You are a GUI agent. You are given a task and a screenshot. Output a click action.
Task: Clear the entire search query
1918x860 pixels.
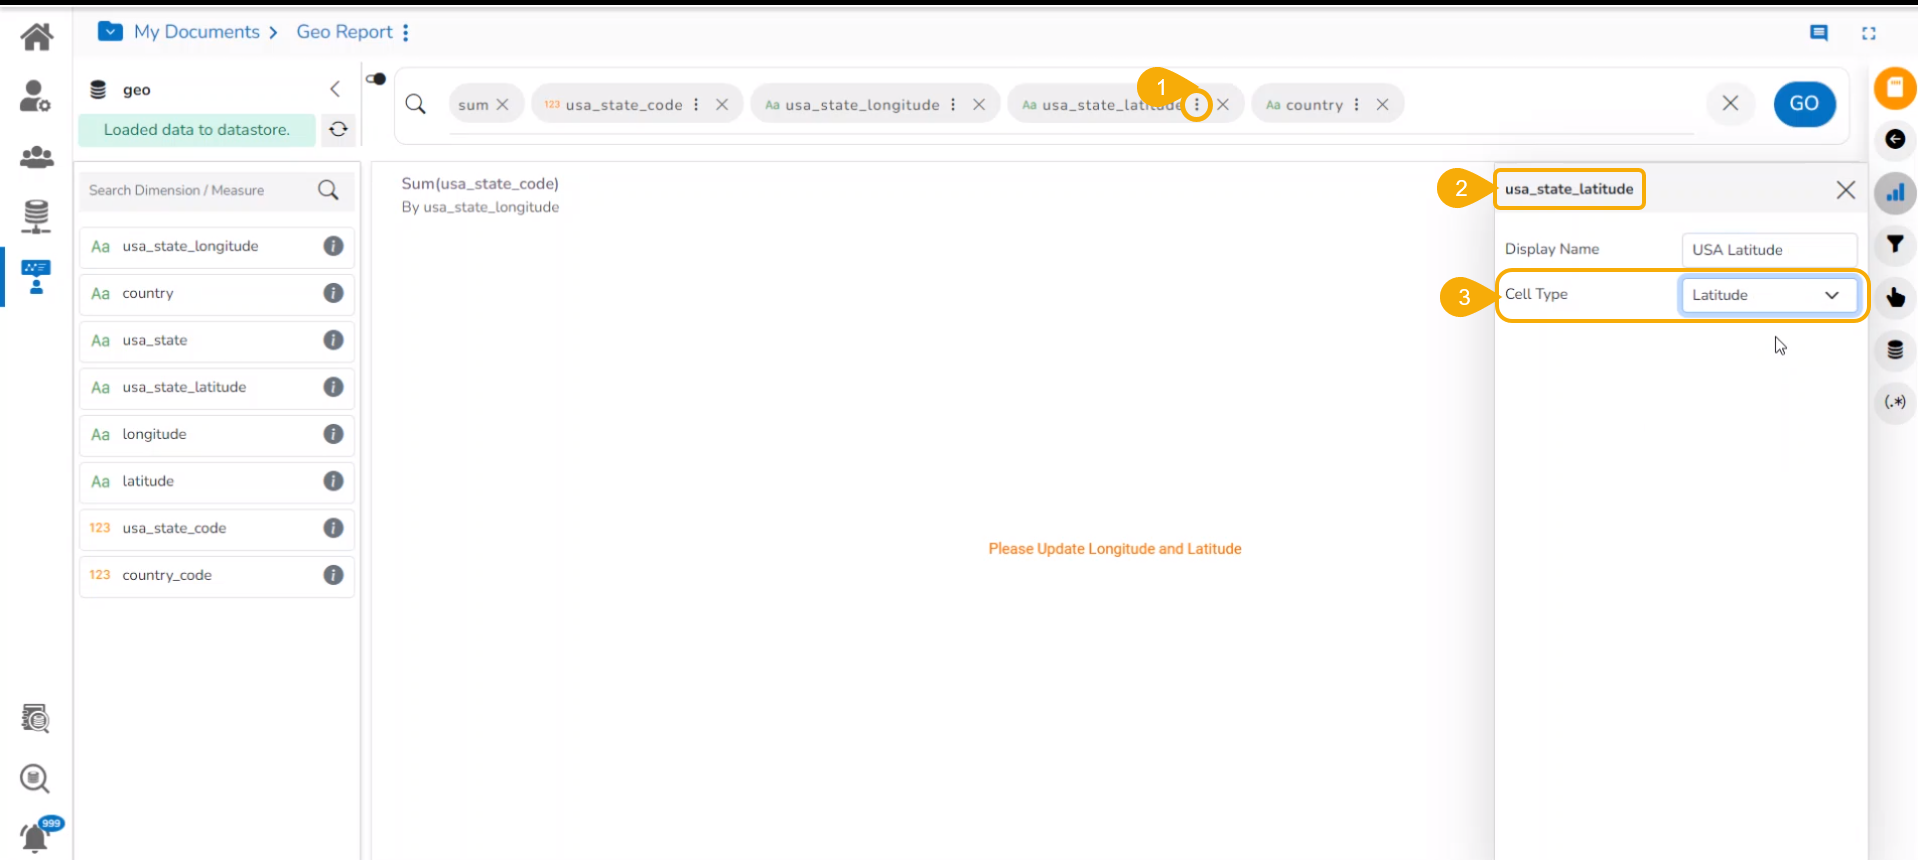coord(1730,103)
